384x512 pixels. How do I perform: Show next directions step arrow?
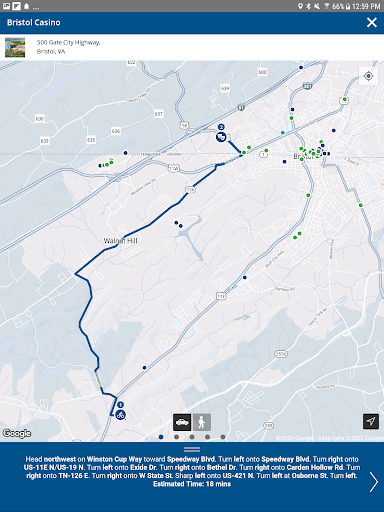tap(374, 482)
